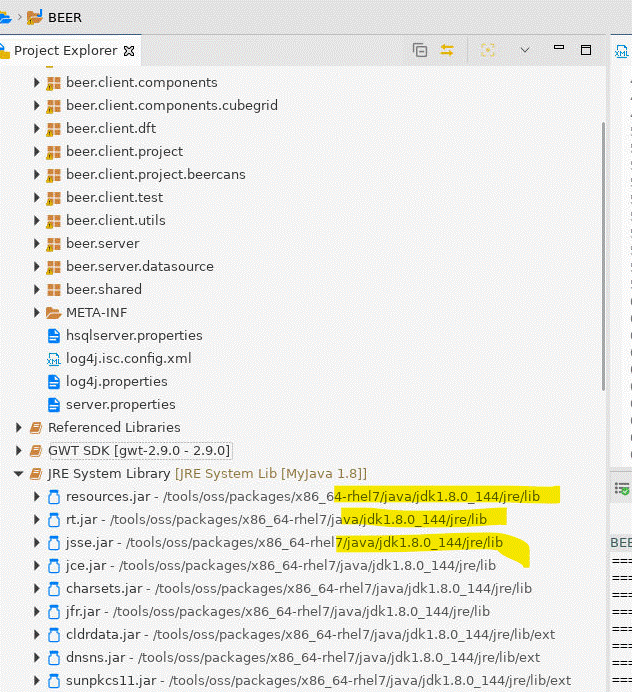Select the charsets.jar library row
Image resolution: width=632 pixels, height=692 pixels.
[299, 588]
